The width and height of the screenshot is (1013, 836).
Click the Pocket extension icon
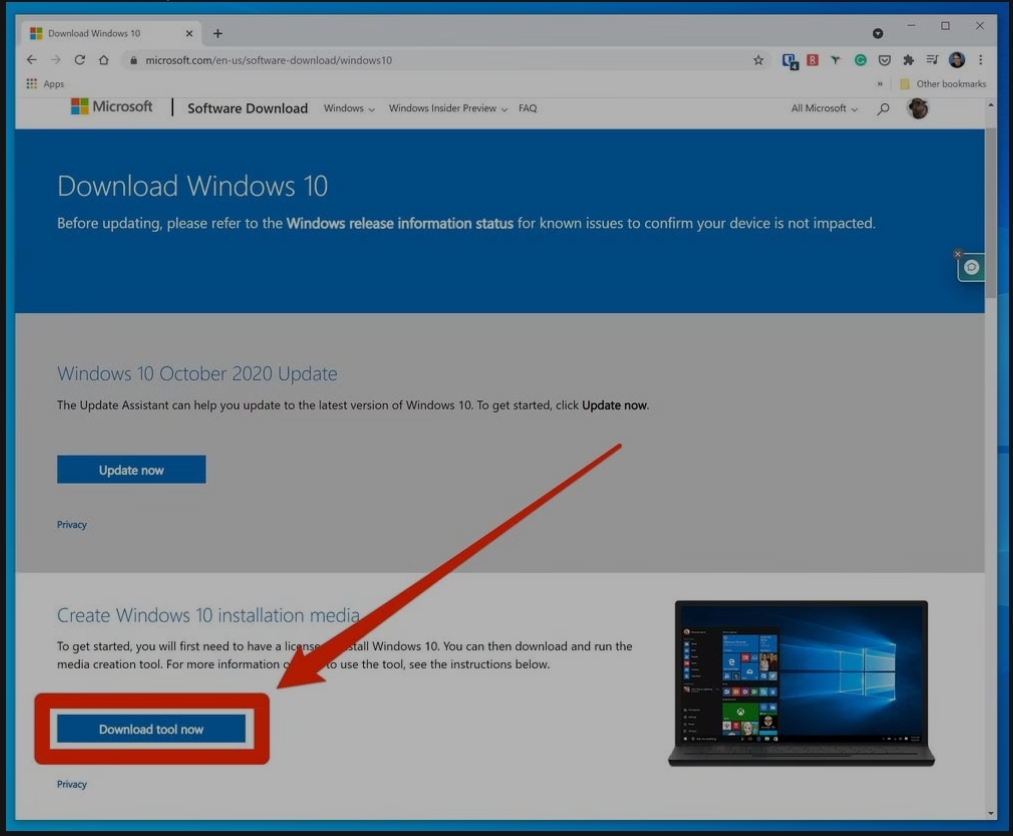884,60
